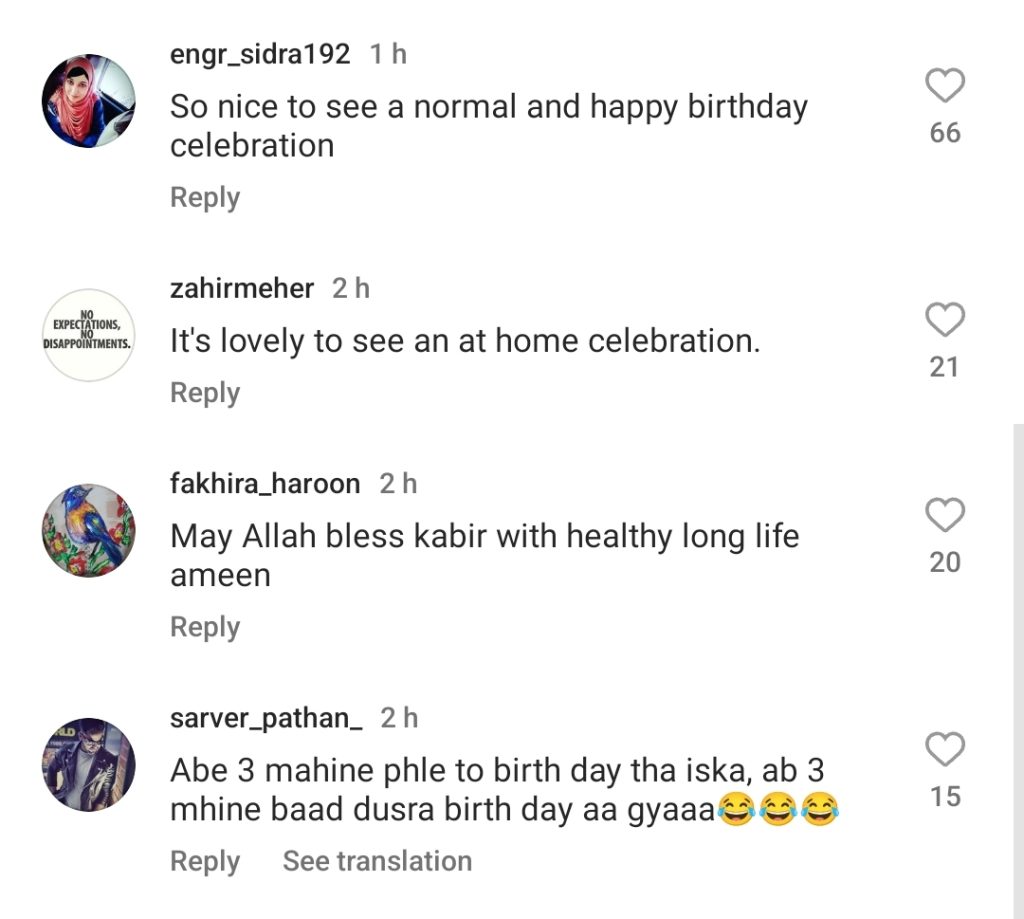Viewport: 1024px width, 919px height.
Task: Go to the fakhira_haroon username profile
Action: click(265, 484)
